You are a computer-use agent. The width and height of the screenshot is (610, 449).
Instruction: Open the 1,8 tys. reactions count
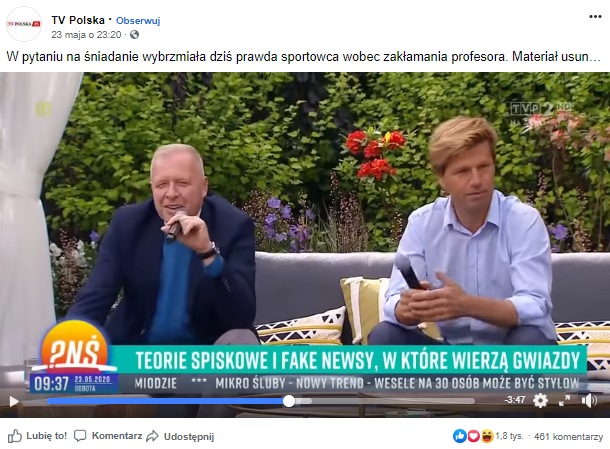pyautogui.click(x=509, y=437)
